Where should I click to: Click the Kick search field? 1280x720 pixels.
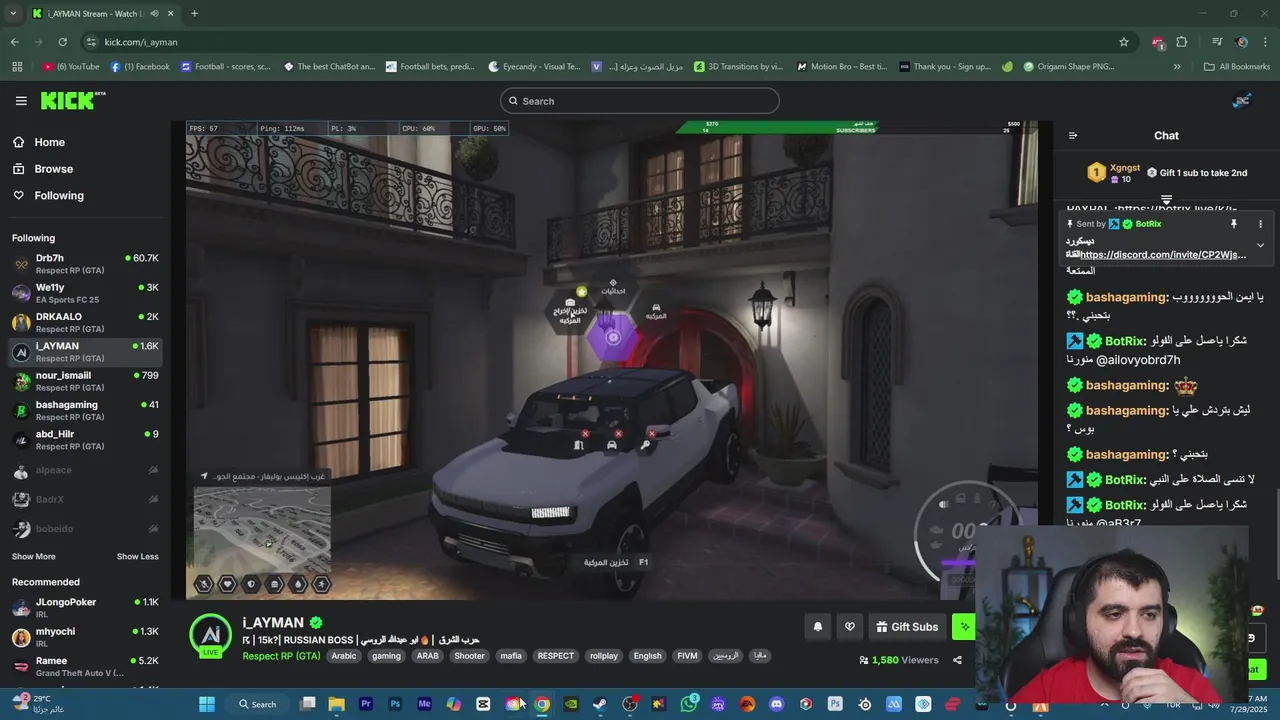coord(640,101)
